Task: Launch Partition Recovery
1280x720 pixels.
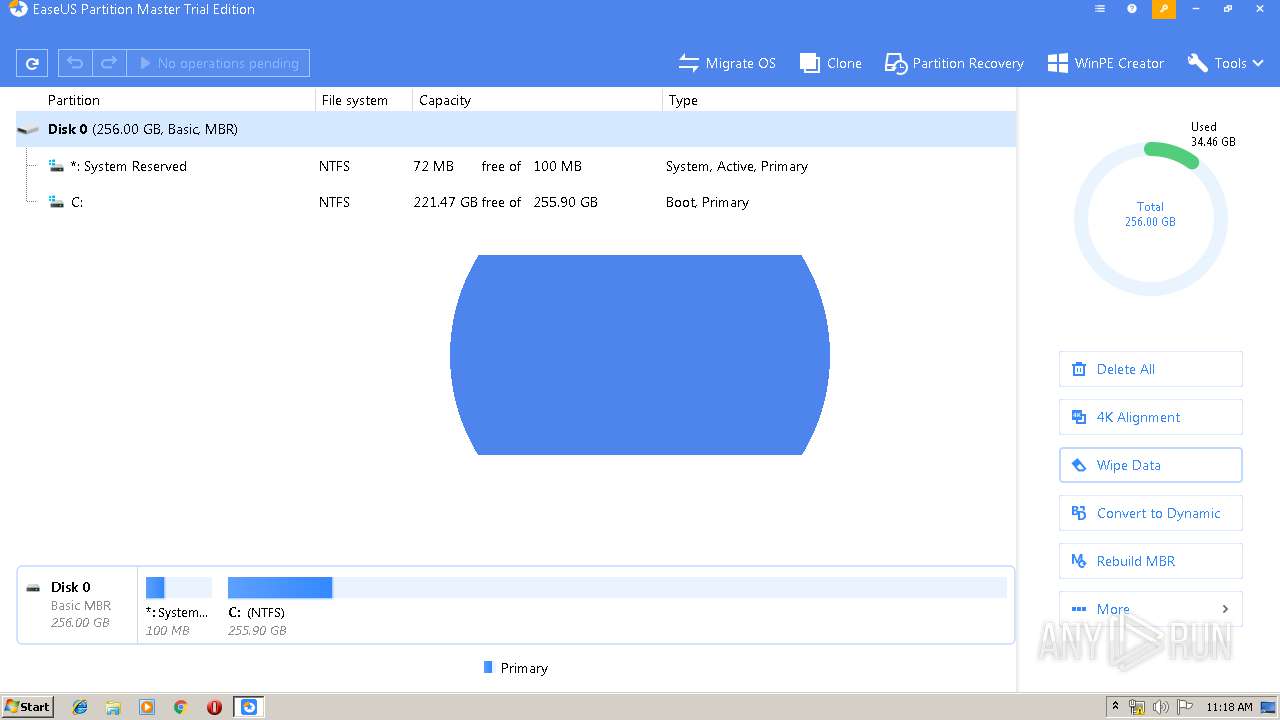Action: pos(954,63)
